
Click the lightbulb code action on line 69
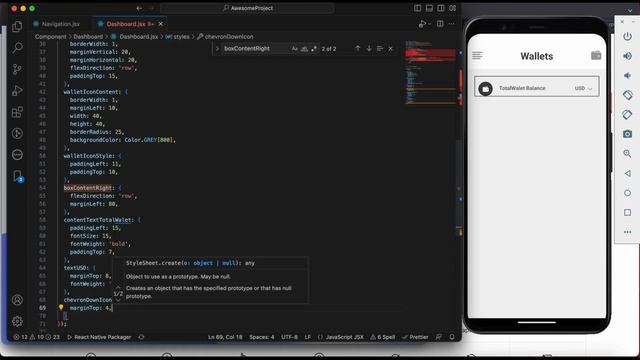(x=61, y=308)
